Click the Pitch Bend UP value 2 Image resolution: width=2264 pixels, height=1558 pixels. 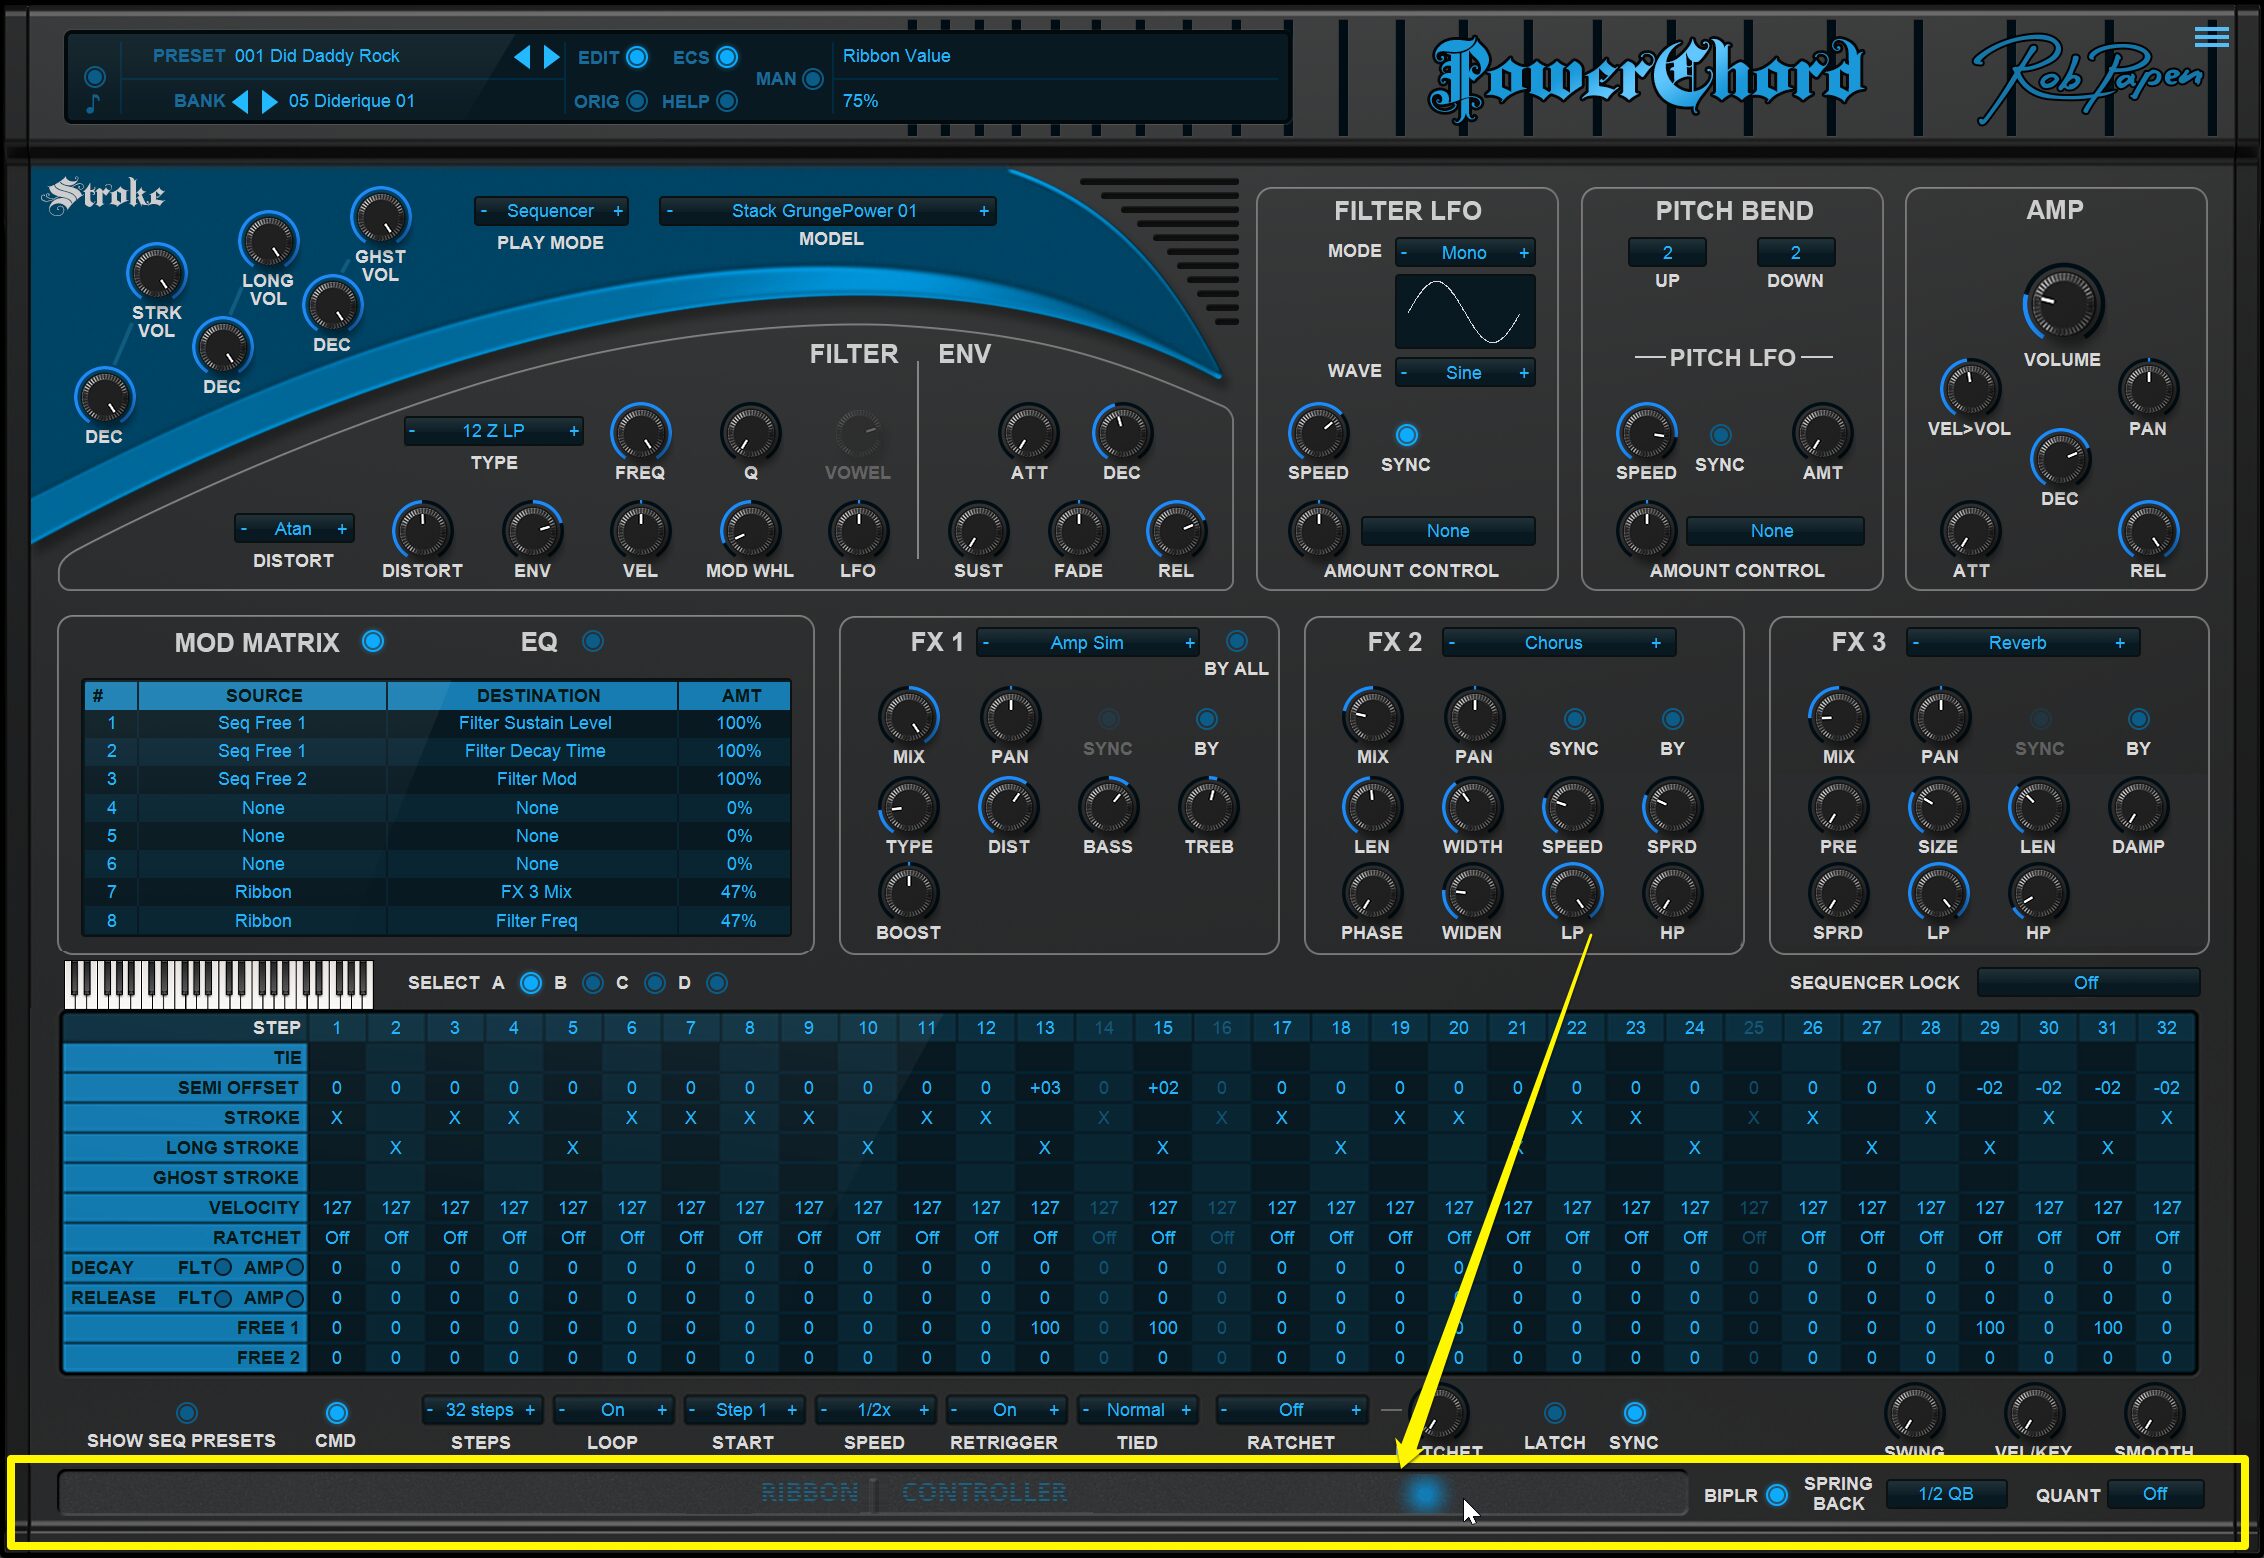point(1667,253)
